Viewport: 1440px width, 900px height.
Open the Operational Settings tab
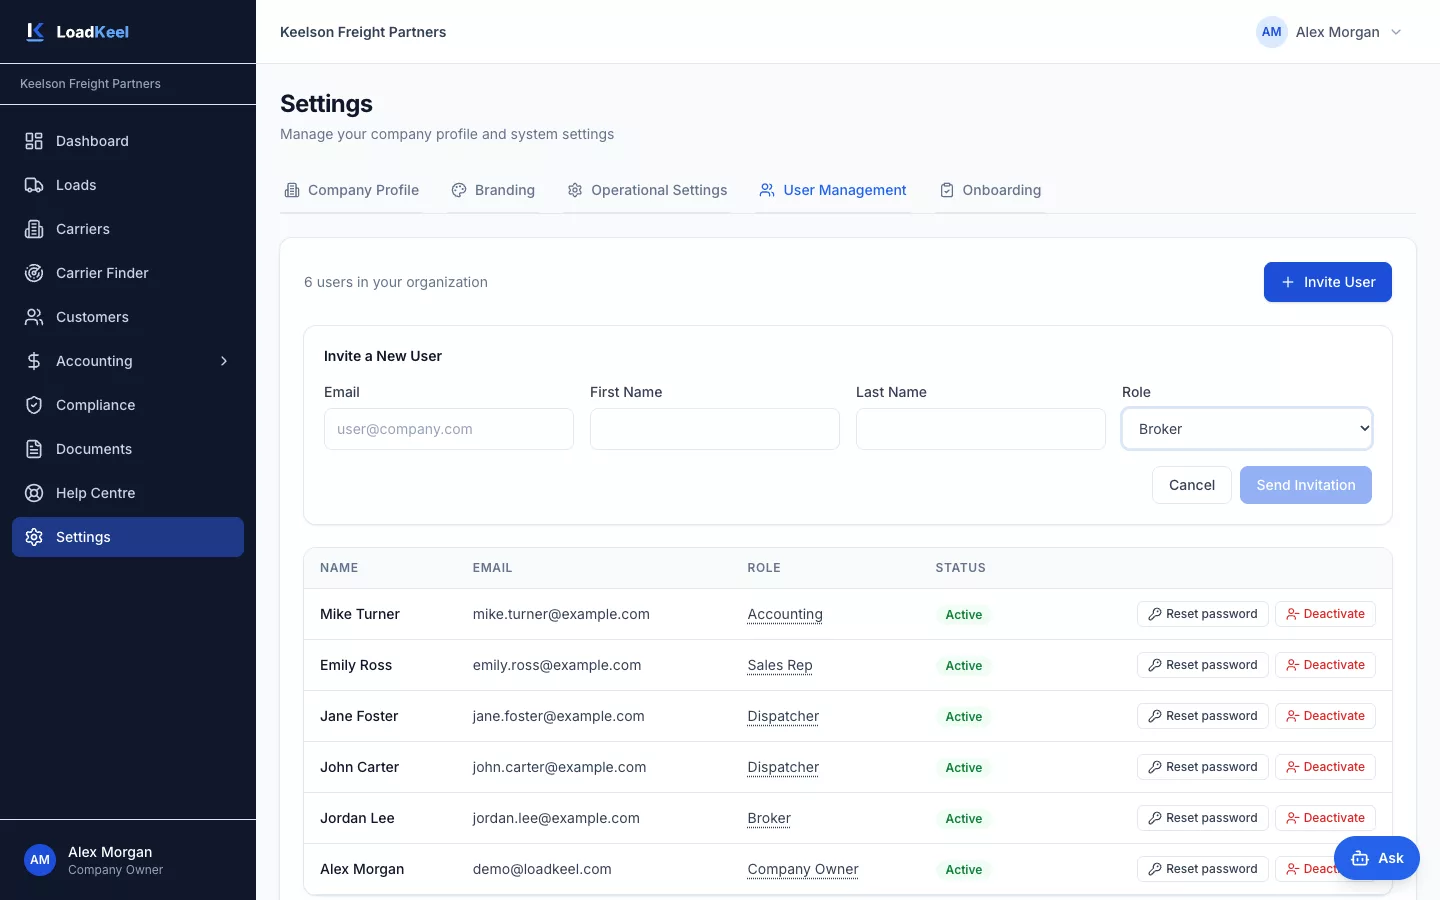pyautogui.click(x=647, y=190)
